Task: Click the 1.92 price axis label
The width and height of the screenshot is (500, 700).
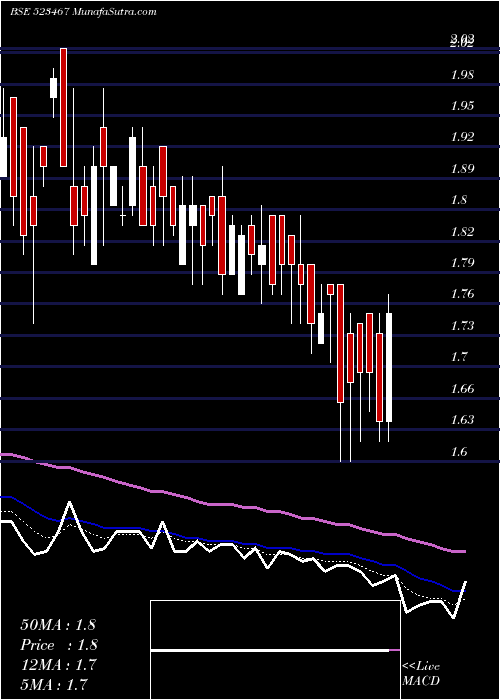Action: pos(461,137)
